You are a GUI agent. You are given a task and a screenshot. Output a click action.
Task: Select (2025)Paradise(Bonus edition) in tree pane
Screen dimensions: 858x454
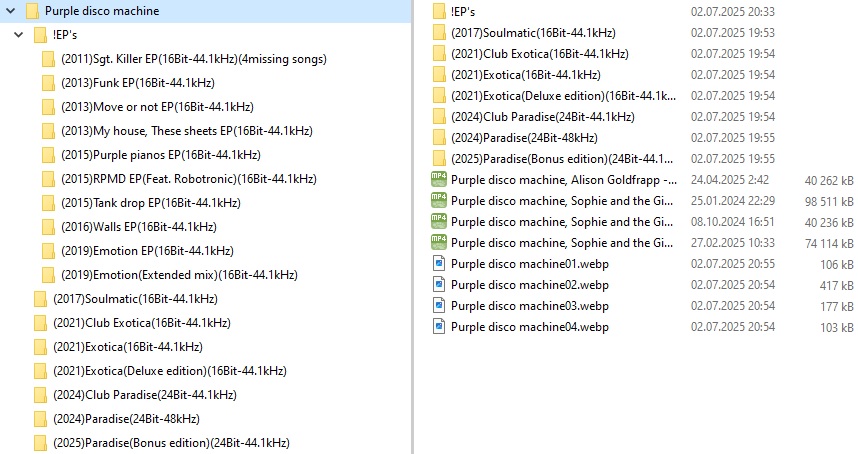pos(171,443)
